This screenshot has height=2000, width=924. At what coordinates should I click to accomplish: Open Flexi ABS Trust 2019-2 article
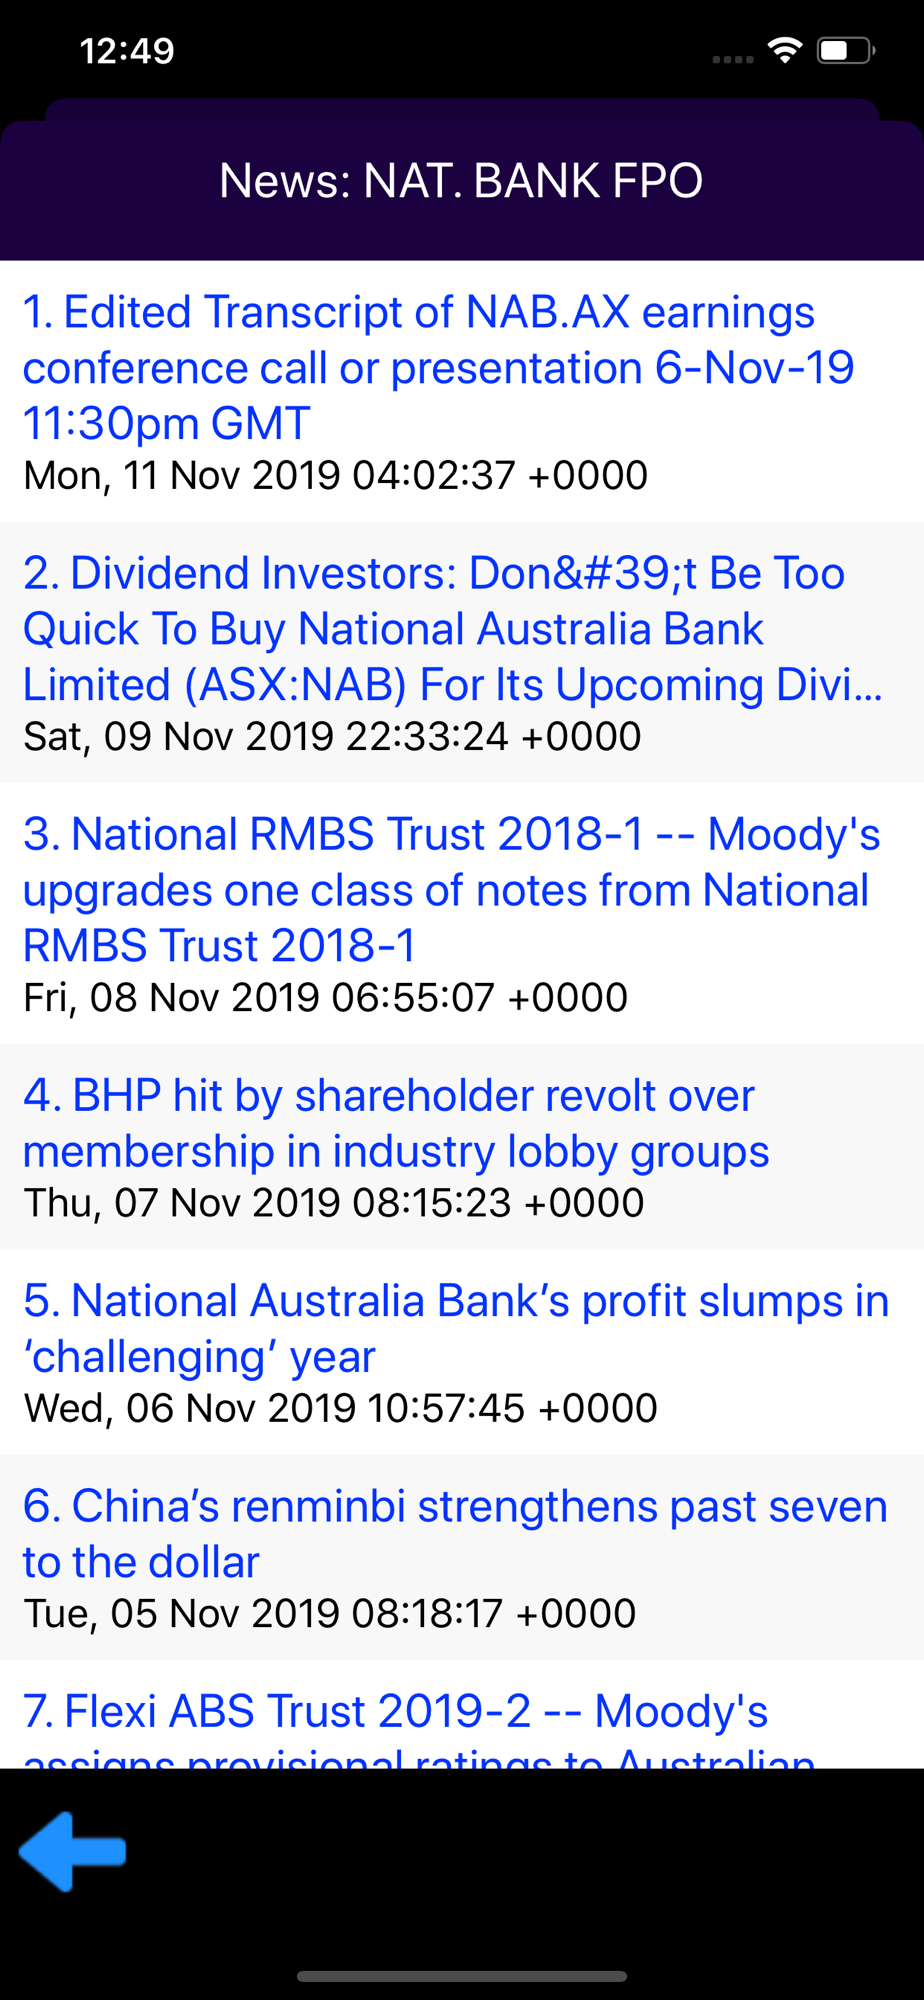[462, 1714]
